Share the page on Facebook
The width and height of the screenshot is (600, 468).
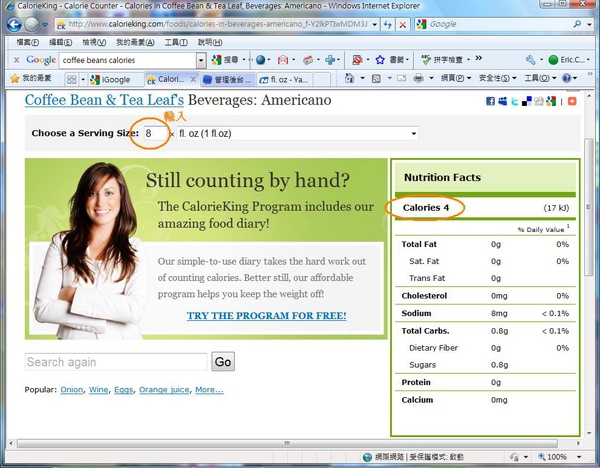point(490,101)
